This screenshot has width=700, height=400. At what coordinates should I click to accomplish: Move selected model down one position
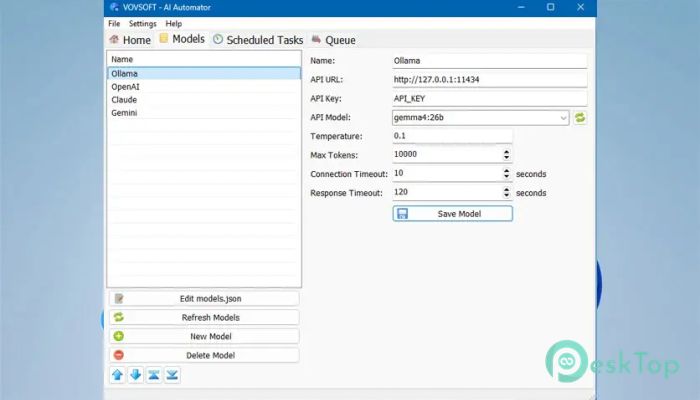[136, 375]
